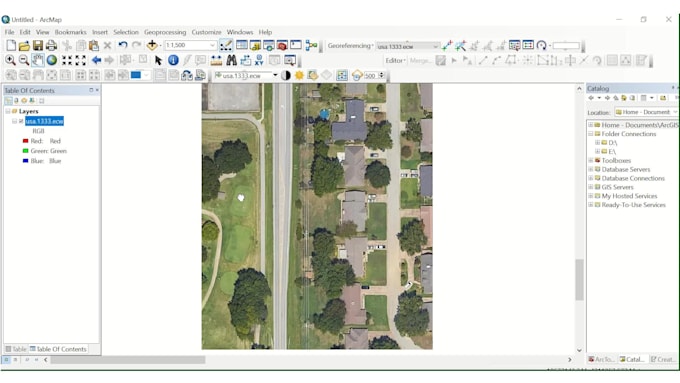The width and height of the screenshot is (680, 383).
Task: Click Fixed Zoom In arrows icon
Action: point(67,60)
